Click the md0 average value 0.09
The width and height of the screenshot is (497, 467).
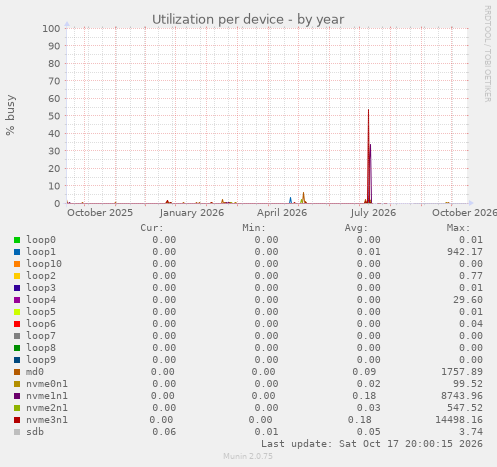(364, 372)
